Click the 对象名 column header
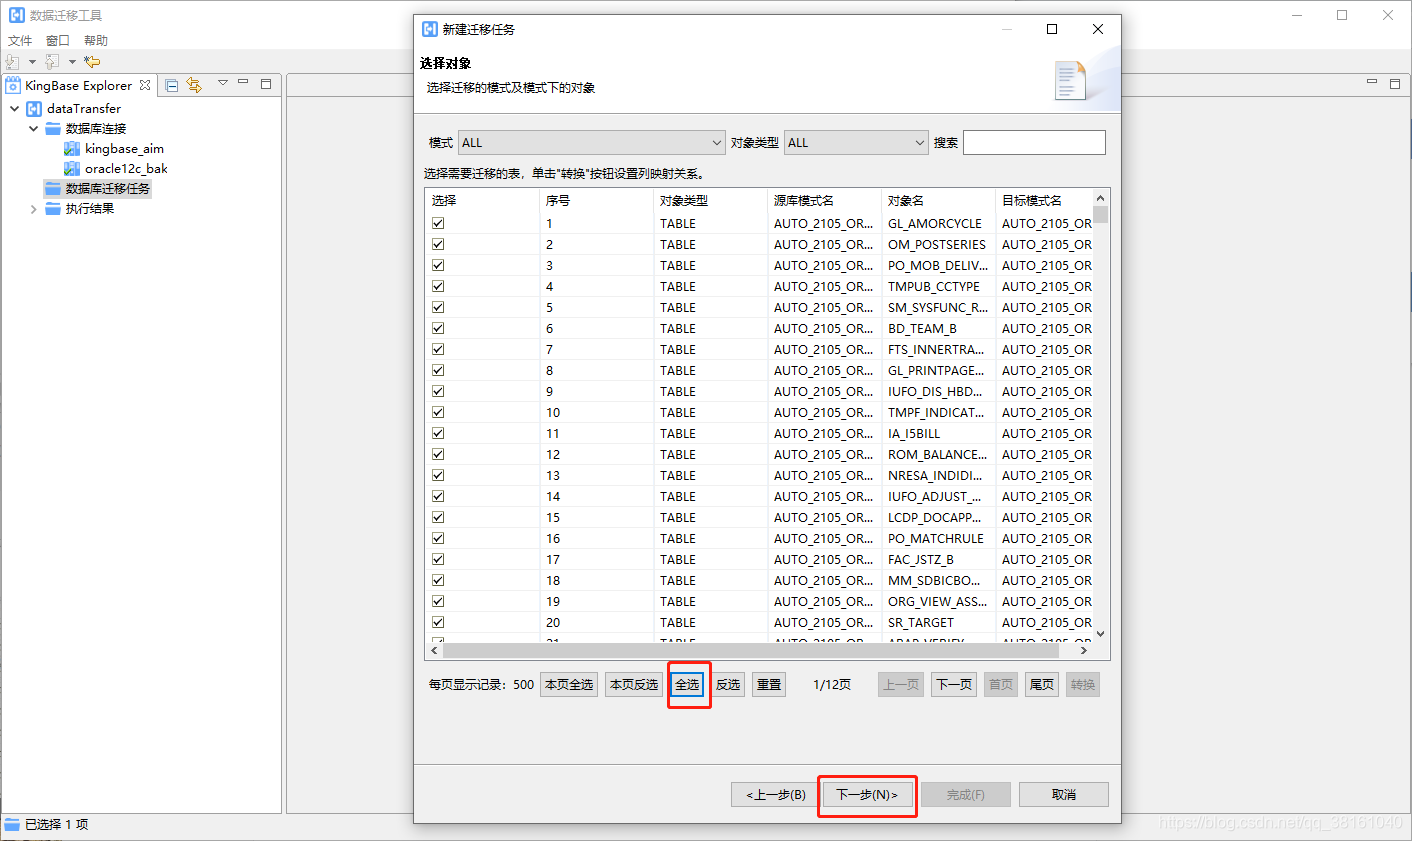1412x841 pixels. pyautogui.click(x=938, y=201)
